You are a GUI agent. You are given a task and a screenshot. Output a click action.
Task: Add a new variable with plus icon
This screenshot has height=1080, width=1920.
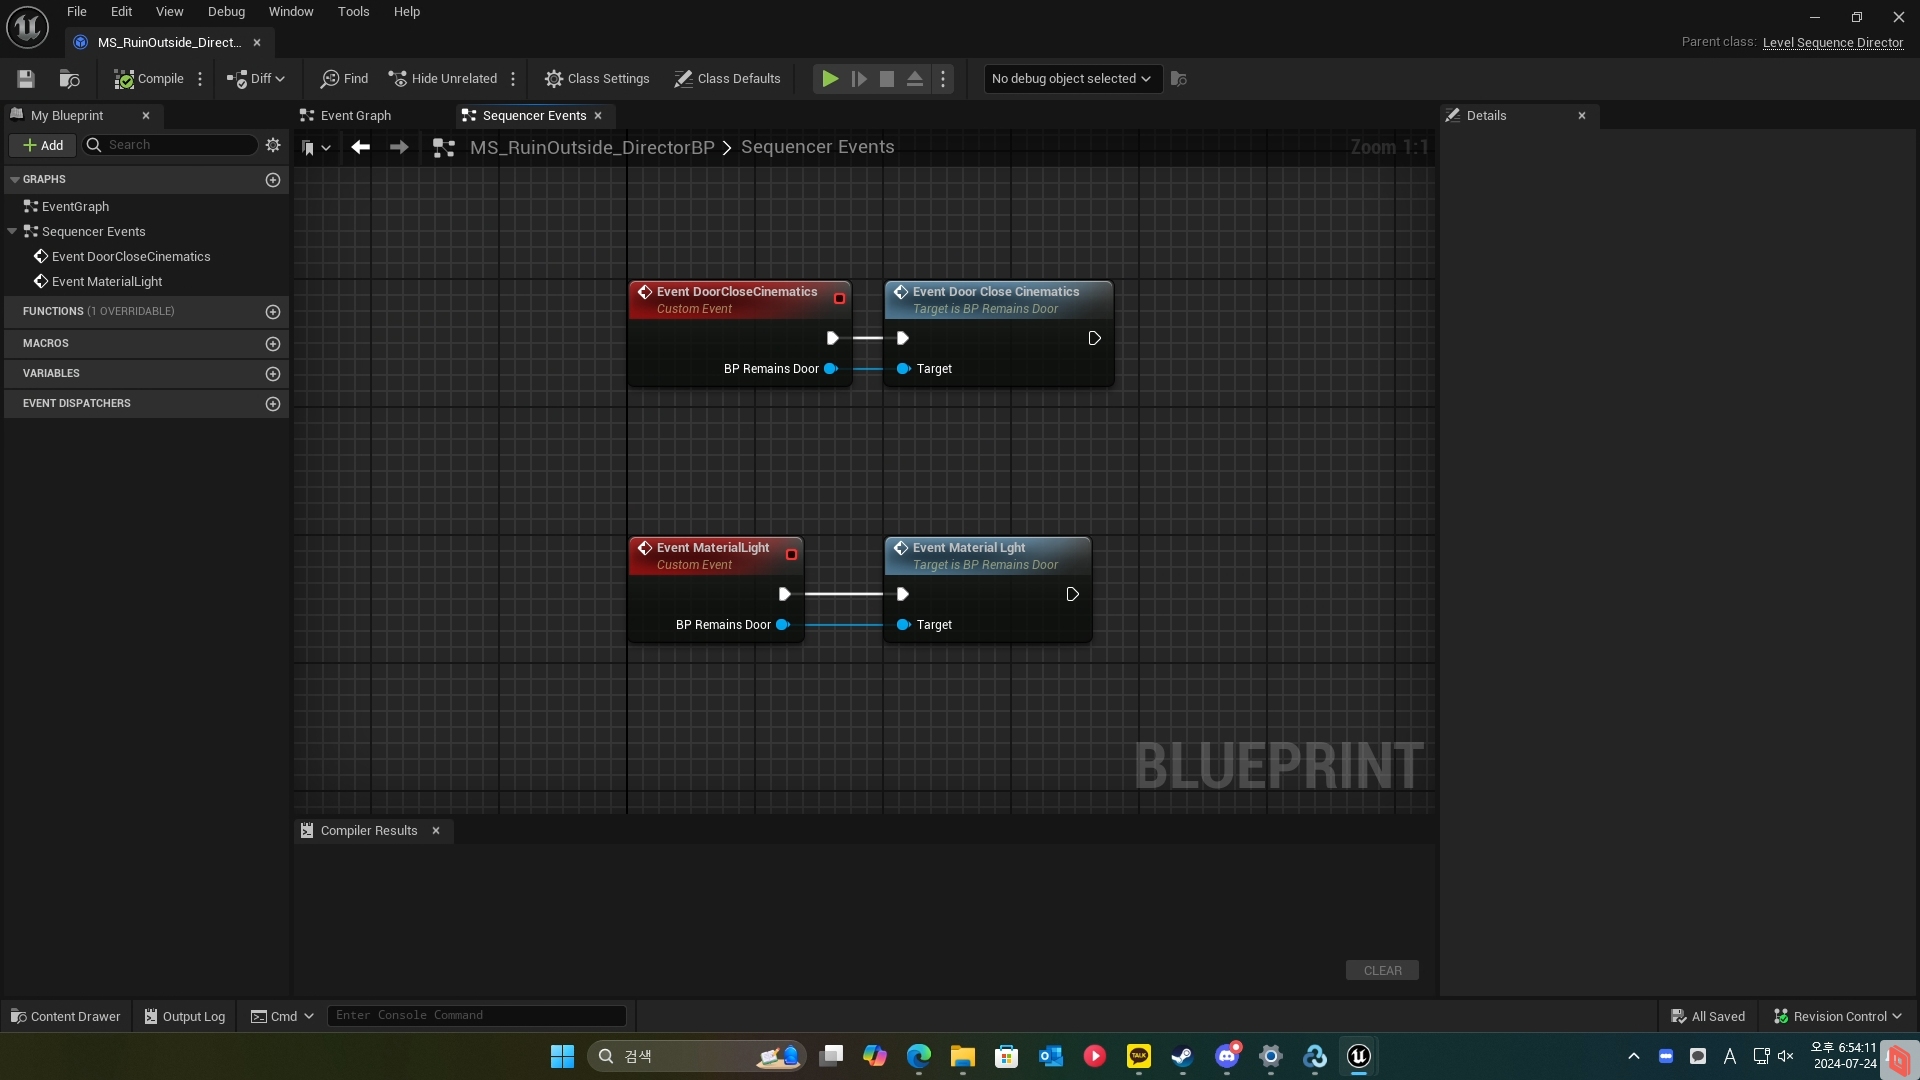click(x=273, y=374)
